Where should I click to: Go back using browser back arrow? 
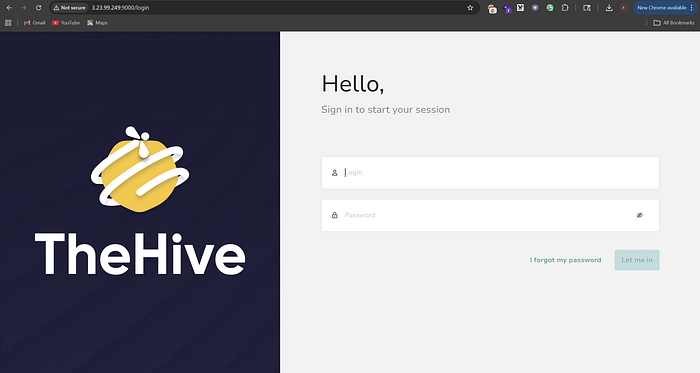tap(9, 8)
